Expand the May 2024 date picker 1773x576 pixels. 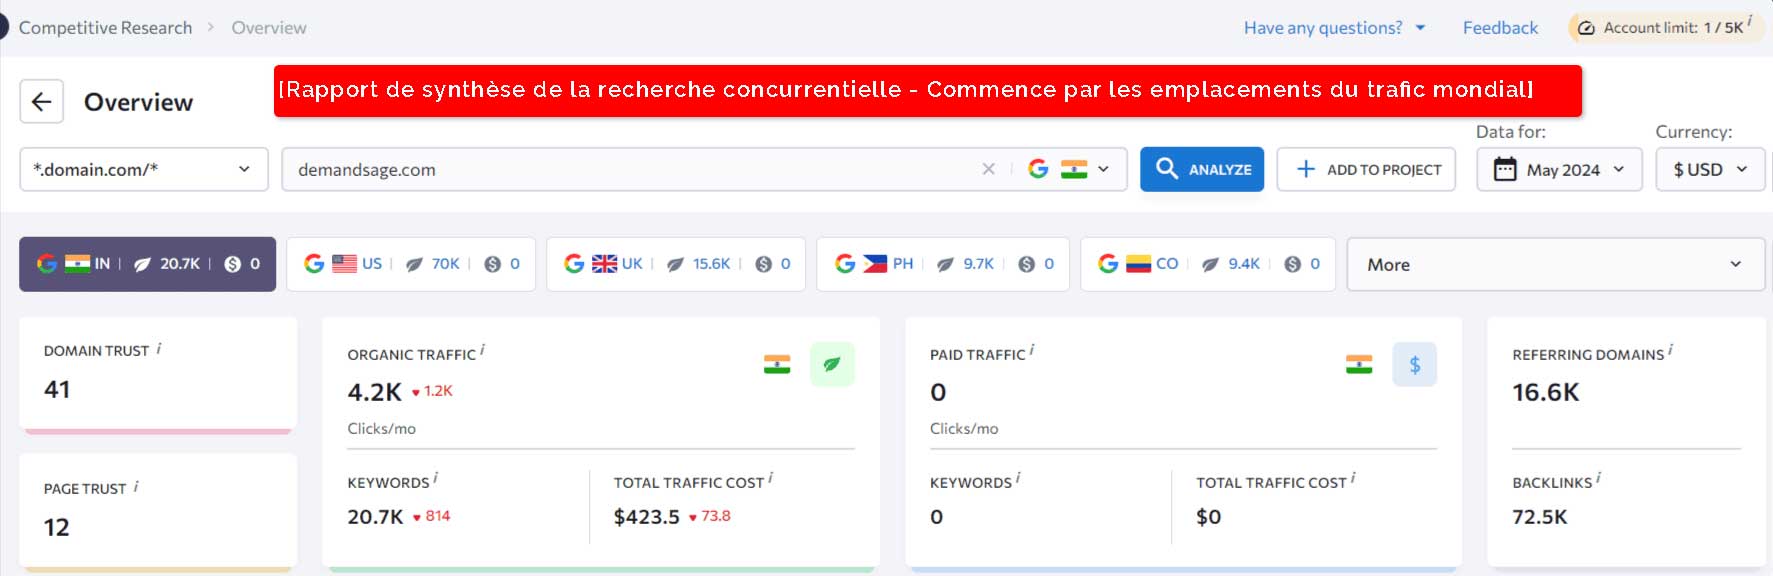coord(1559,169)
